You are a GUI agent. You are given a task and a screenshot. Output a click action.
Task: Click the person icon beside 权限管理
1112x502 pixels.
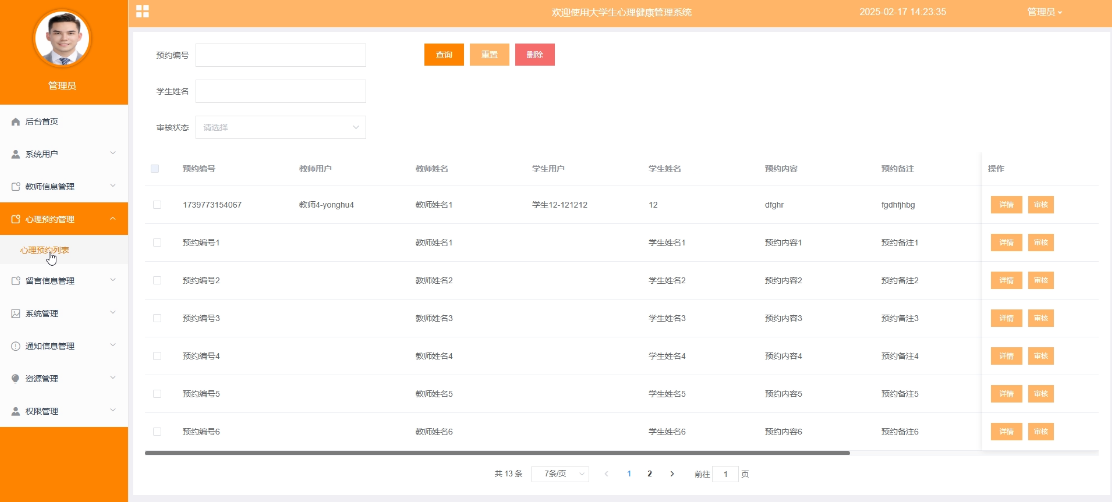tap(16, 411)
